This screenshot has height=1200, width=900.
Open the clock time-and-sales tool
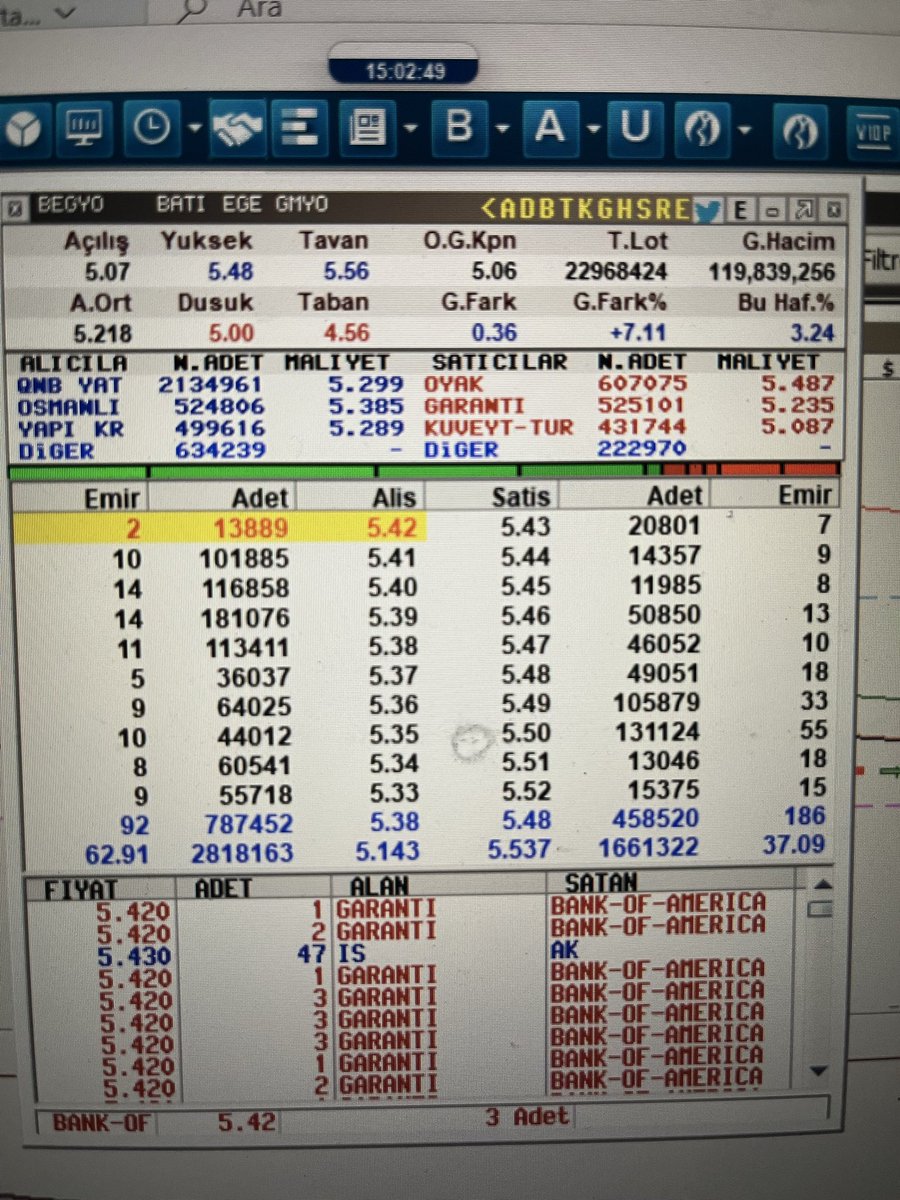click(x=152, y=128)
